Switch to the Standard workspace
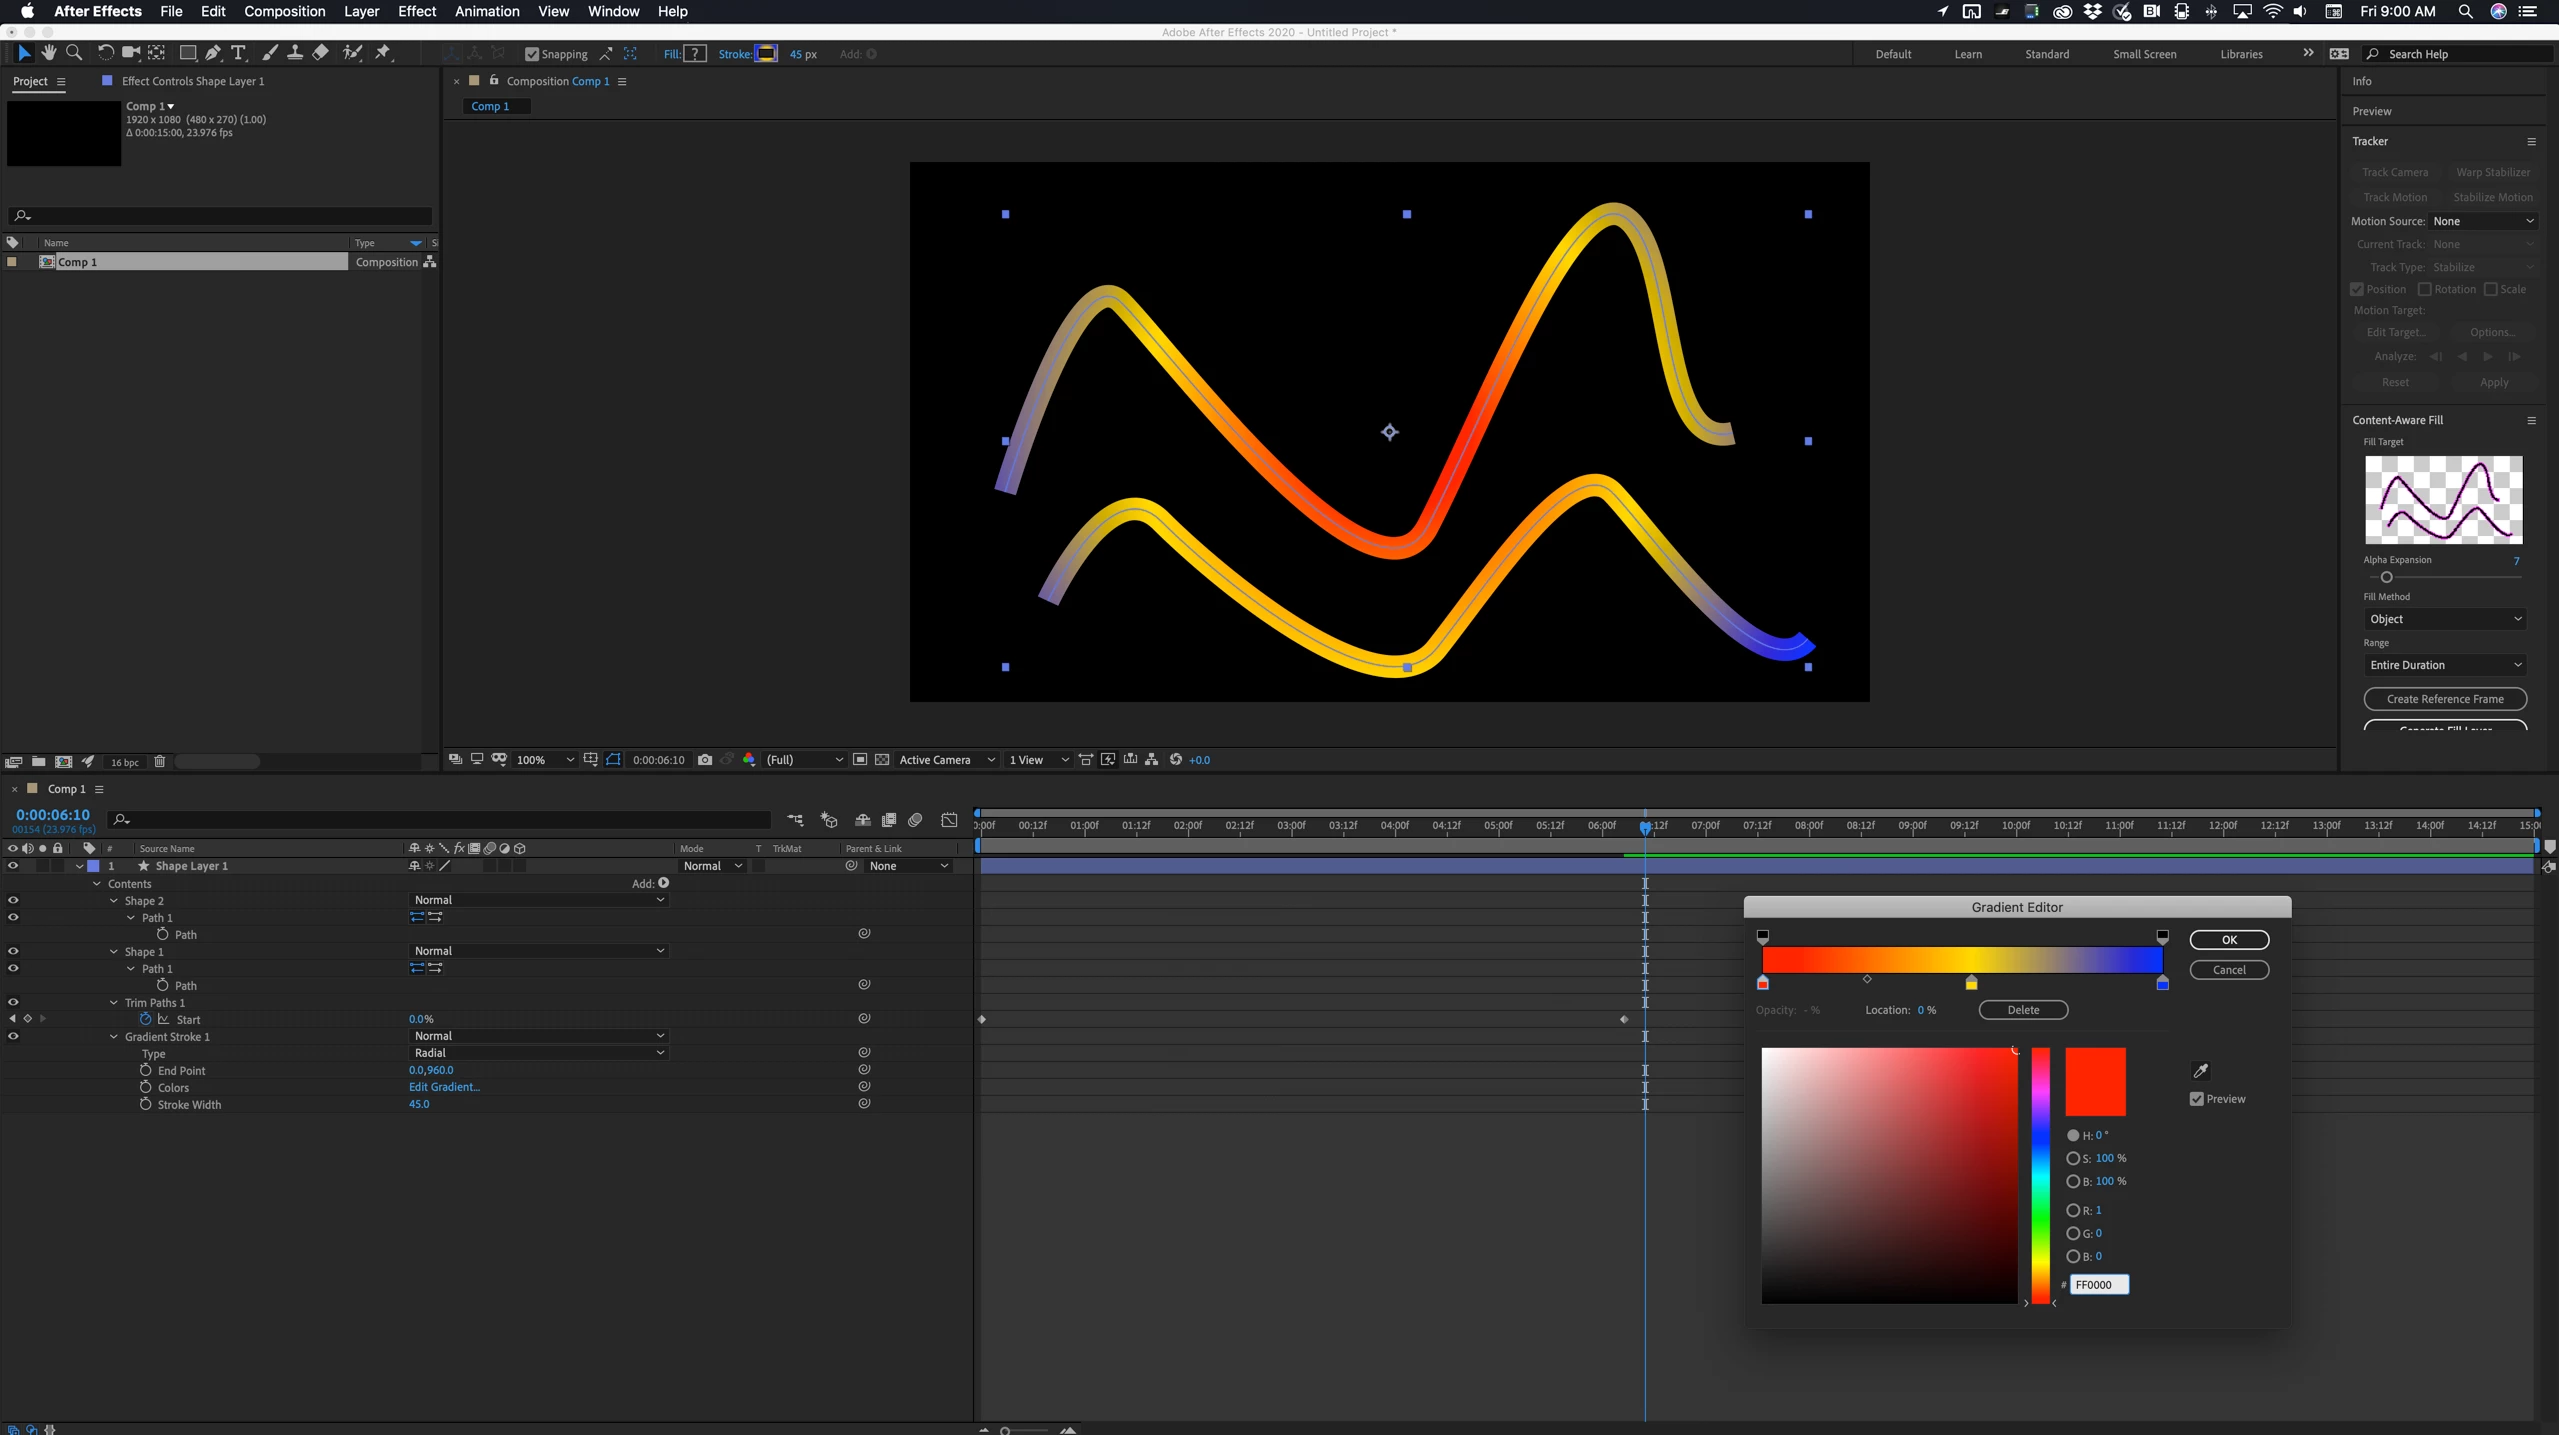The image size is (2559, 1435). [2046, 54]
